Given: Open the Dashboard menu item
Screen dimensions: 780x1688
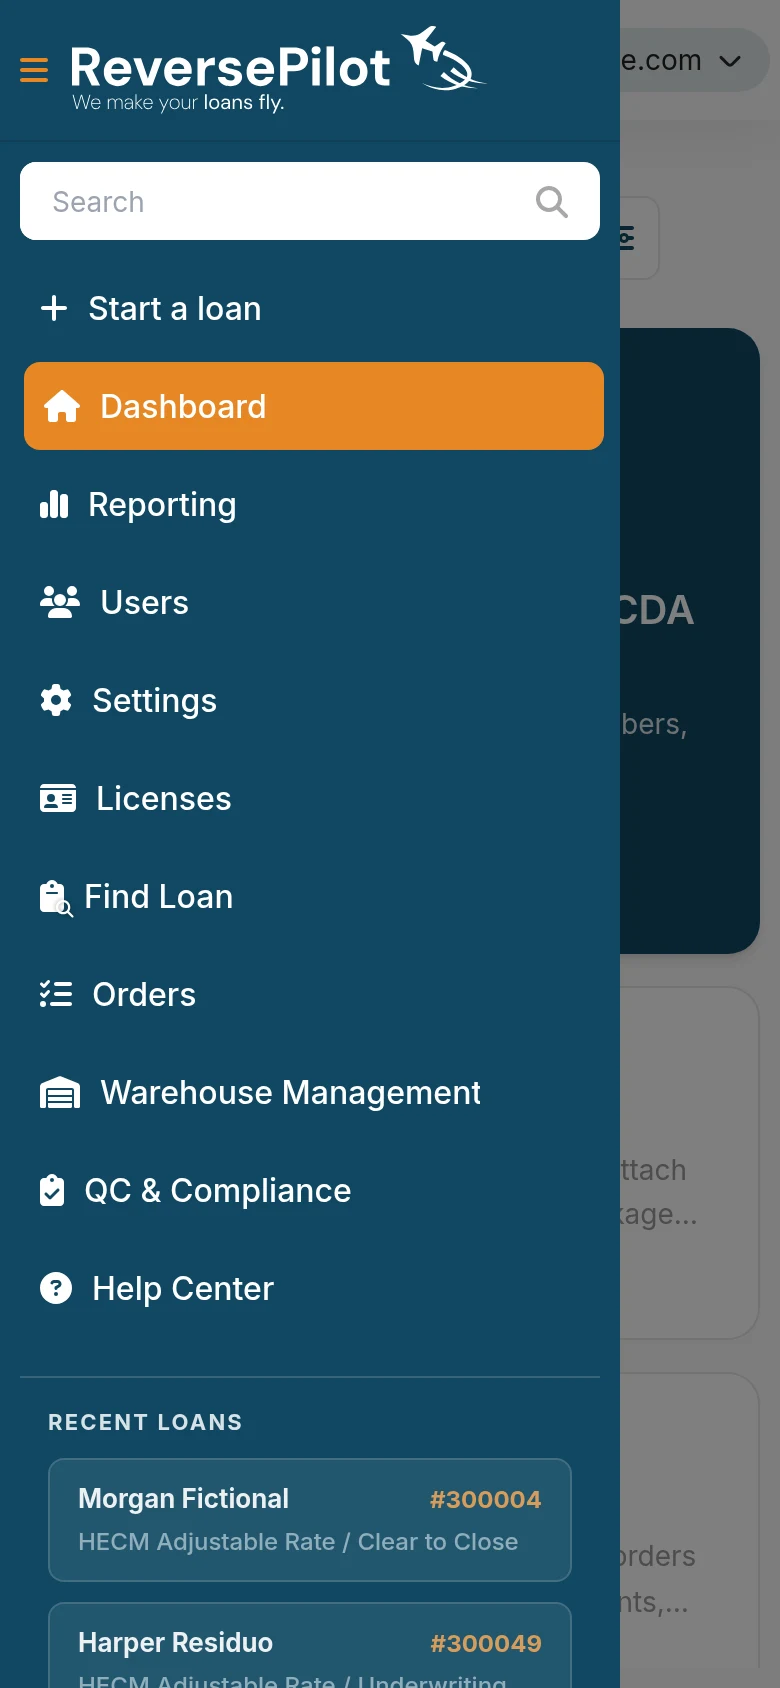Looking at the screenshot, I should pyautogui.click(x=314, y=406).
